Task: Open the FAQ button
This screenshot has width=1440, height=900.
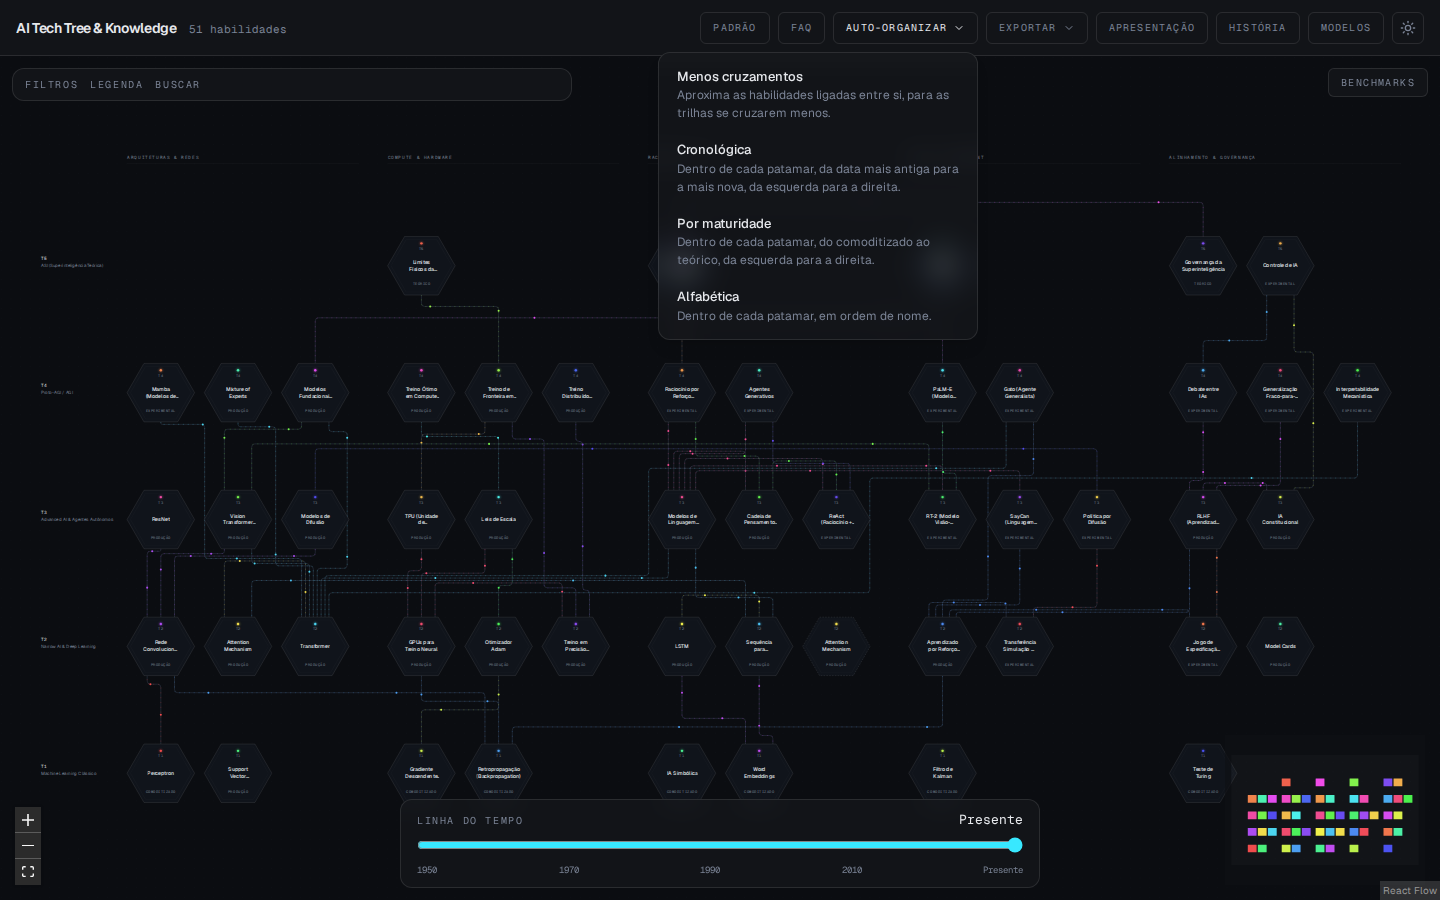Action: [x=801, y=28]
